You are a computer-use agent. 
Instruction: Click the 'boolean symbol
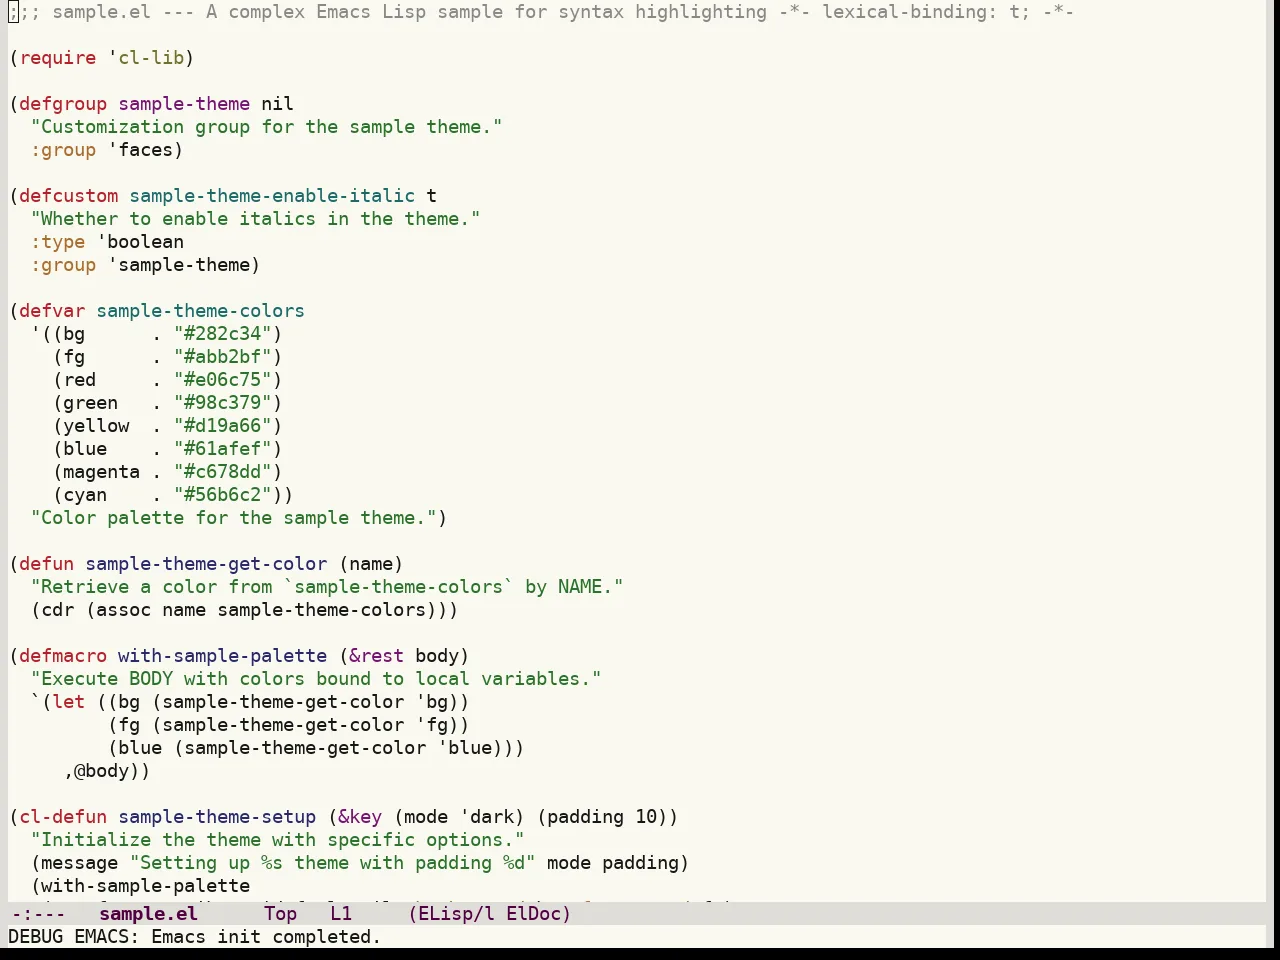click(x=140, y=242)
